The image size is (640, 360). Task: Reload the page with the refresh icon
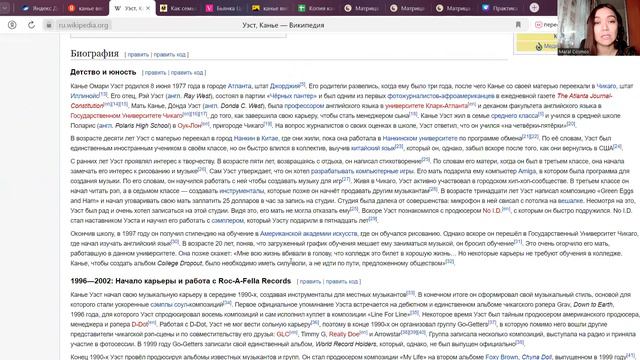pyautogui.click(x=31, y=25)
